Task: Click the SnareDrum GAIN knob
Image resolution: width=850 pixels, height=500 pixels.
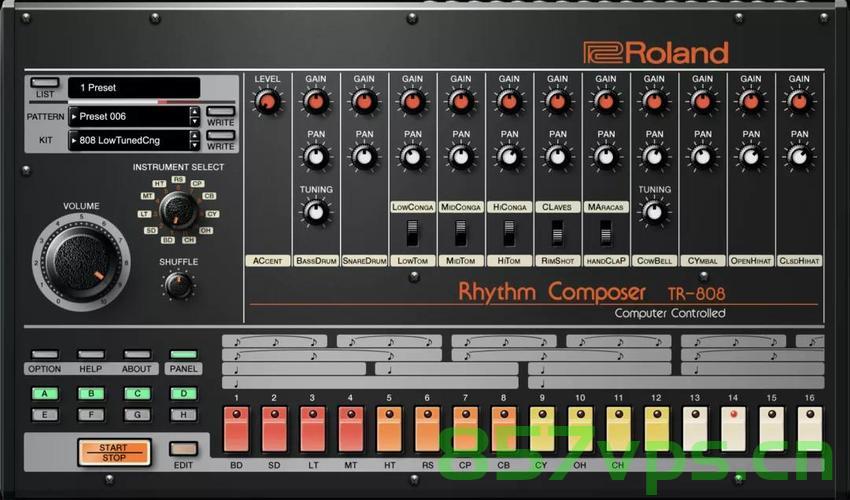Action: pyautogui.click(x=364, y=101)
